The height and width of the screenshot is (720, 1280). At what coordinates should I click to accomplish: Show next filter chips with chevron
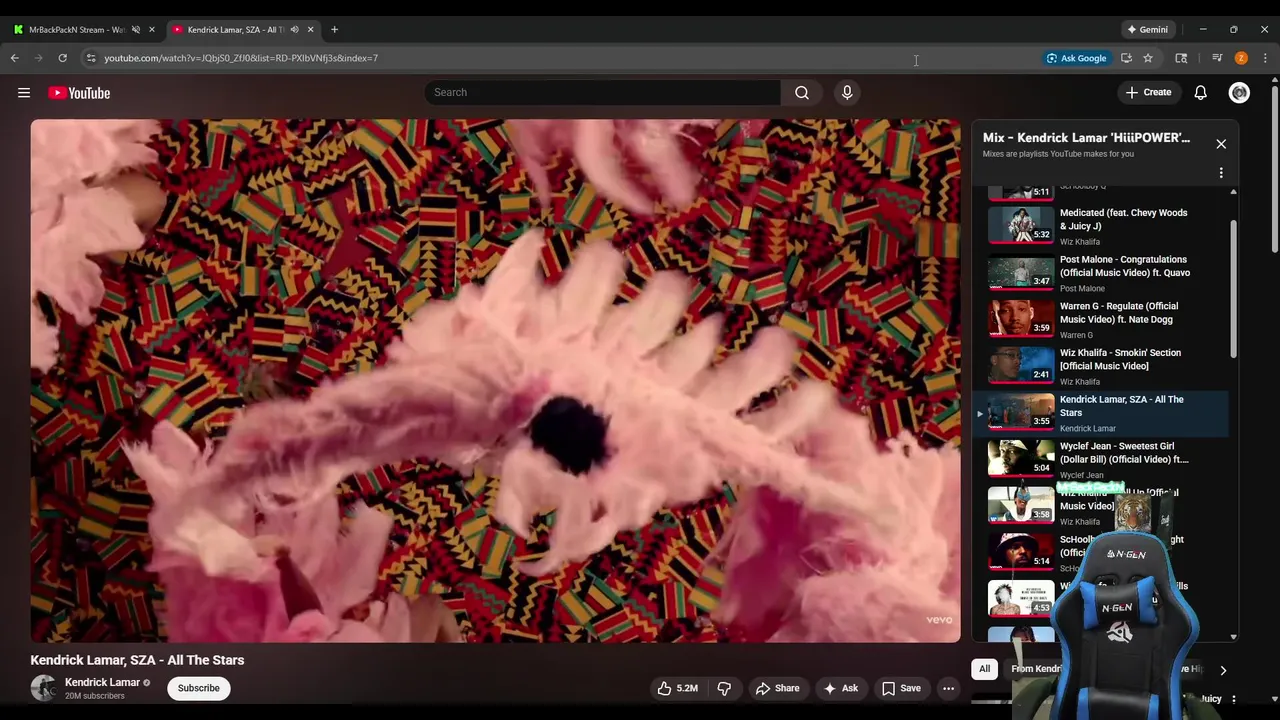point(1223,670)
